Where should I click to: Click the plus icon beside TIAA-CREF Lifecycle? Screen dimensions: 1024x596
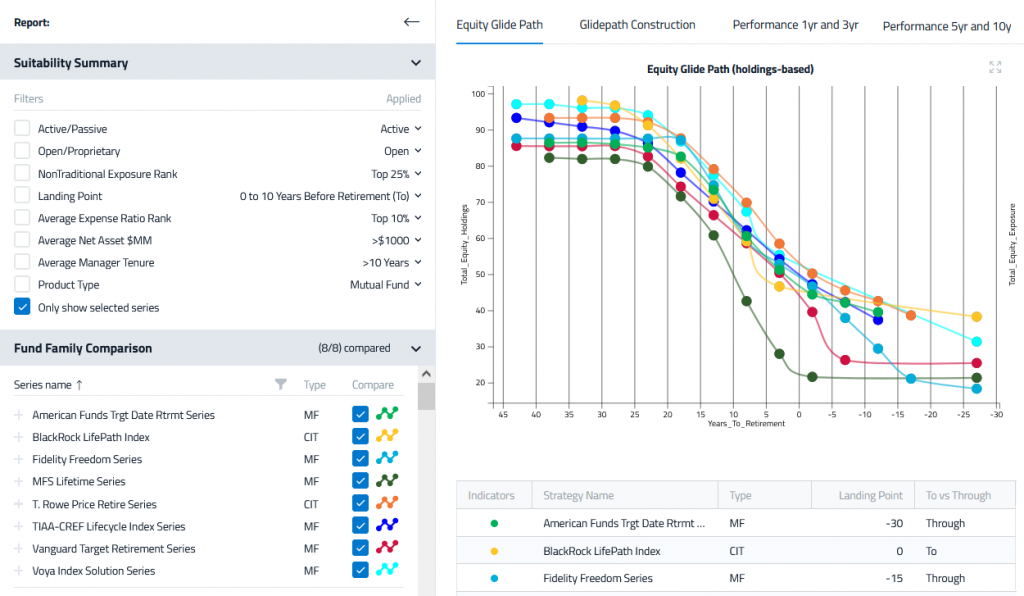19,527
